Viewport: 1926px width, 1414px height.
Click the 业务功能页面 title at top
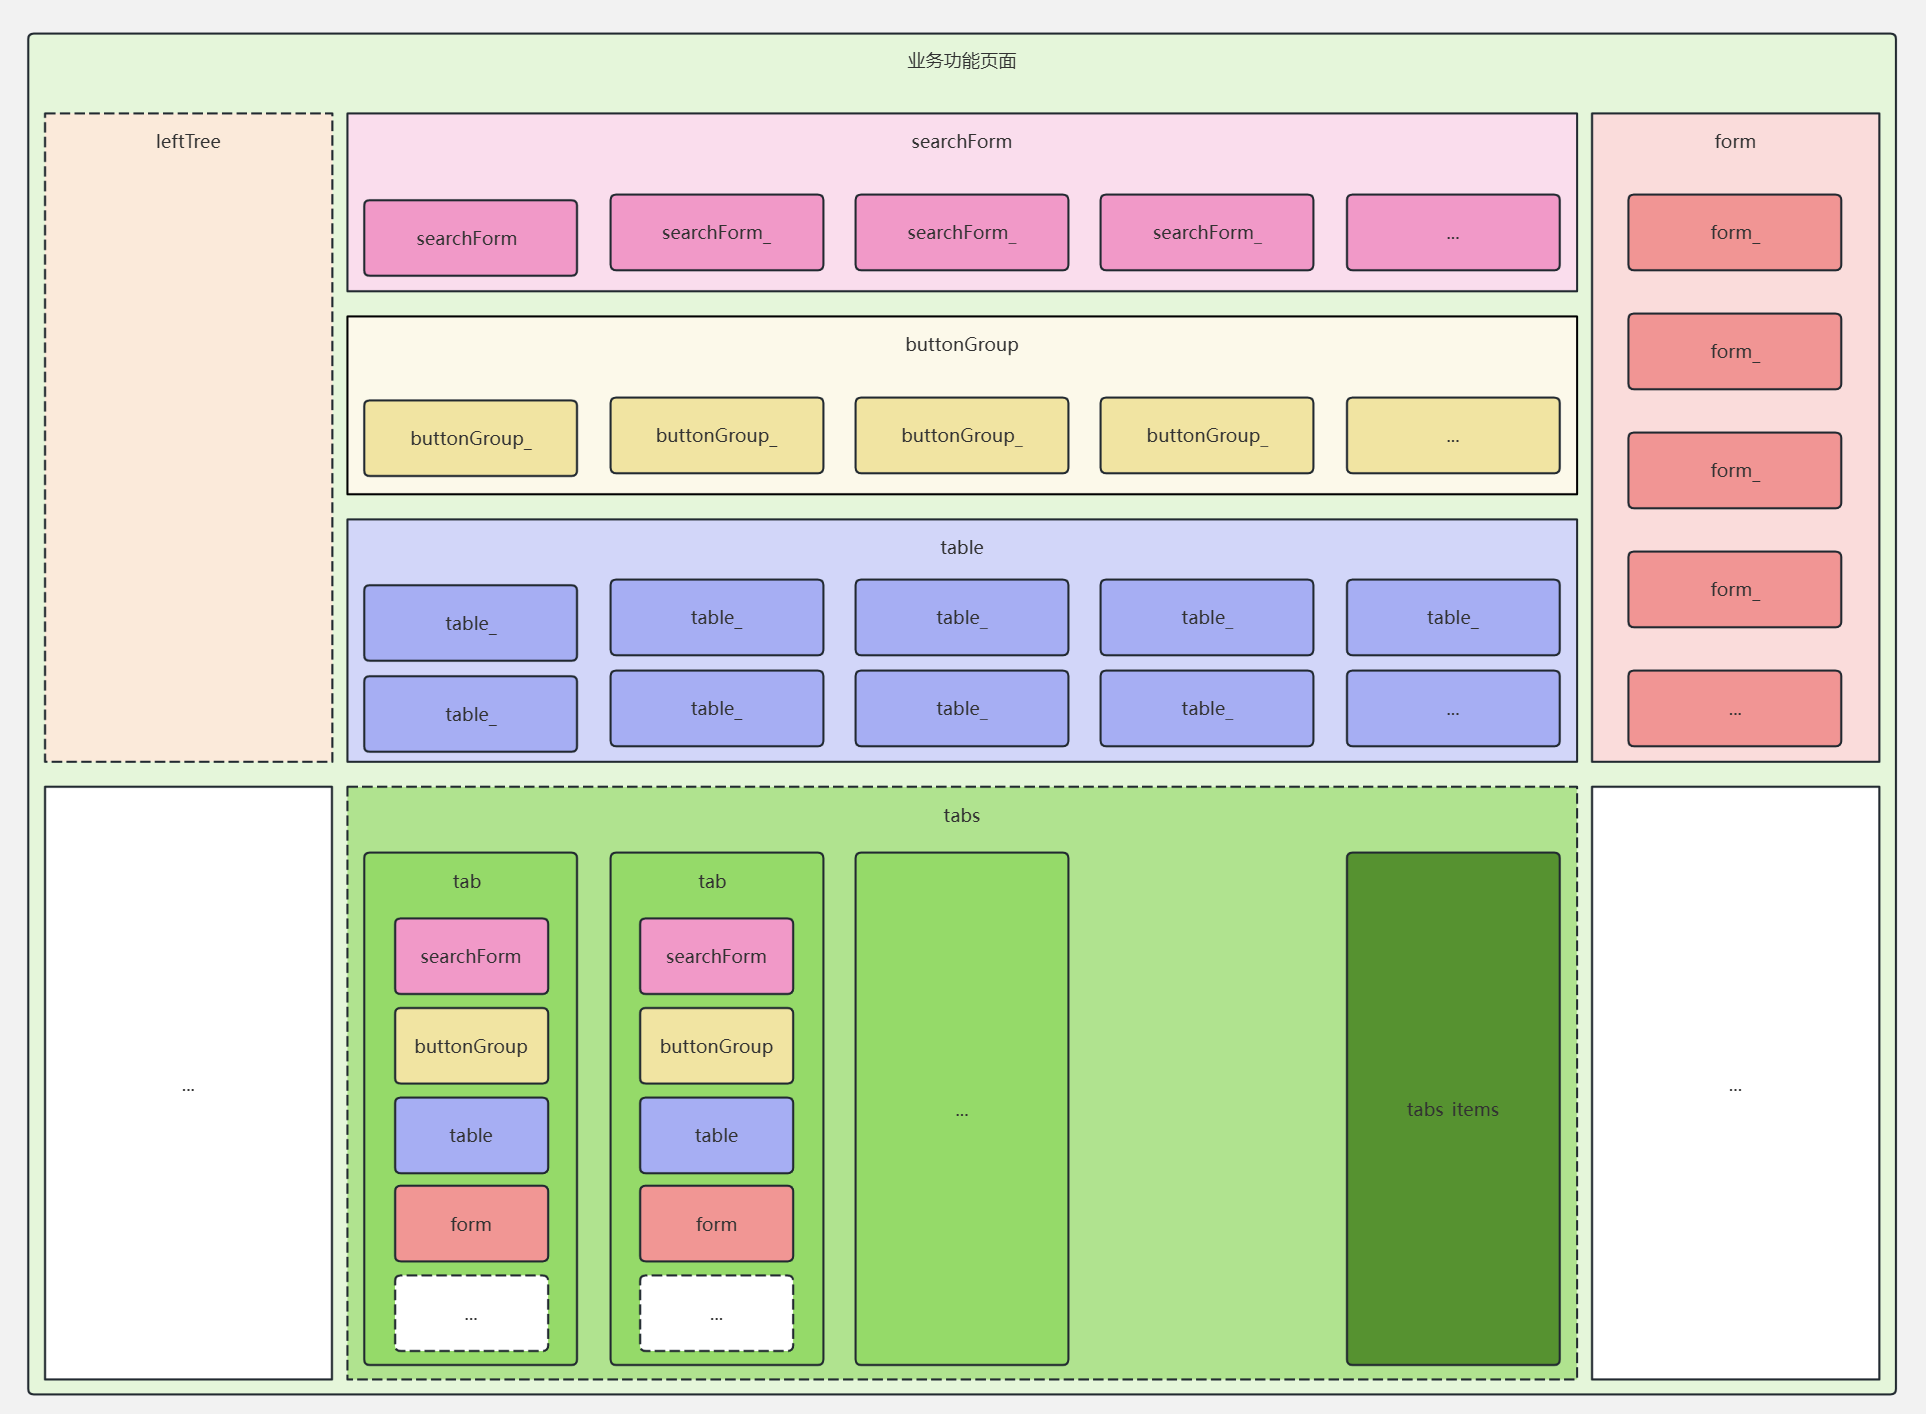click(961, 61)
